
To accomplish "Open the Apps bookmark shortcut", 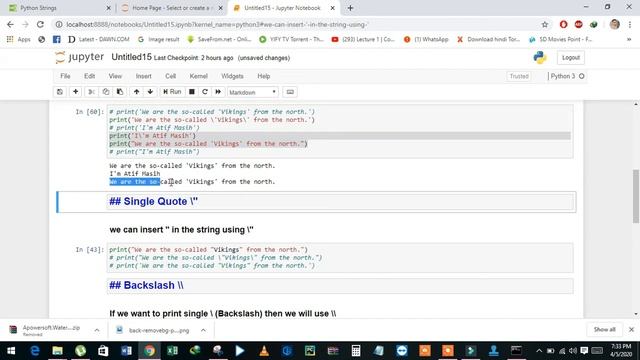I will [19, 39].
